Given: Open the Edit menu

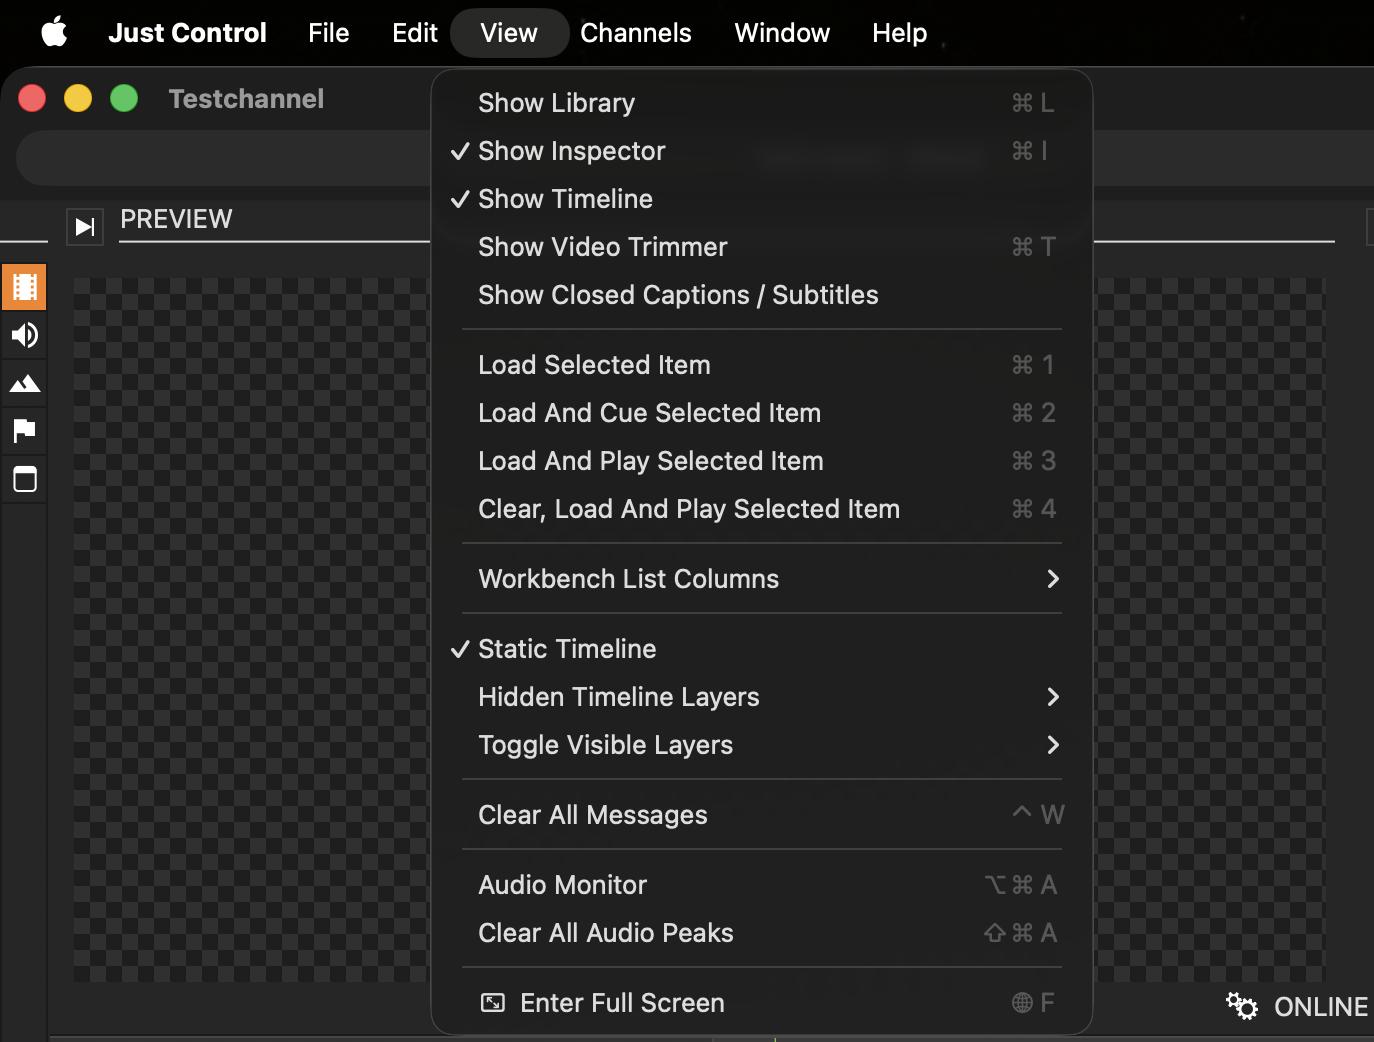Looking at the screenshot, I should coord(415,33).
